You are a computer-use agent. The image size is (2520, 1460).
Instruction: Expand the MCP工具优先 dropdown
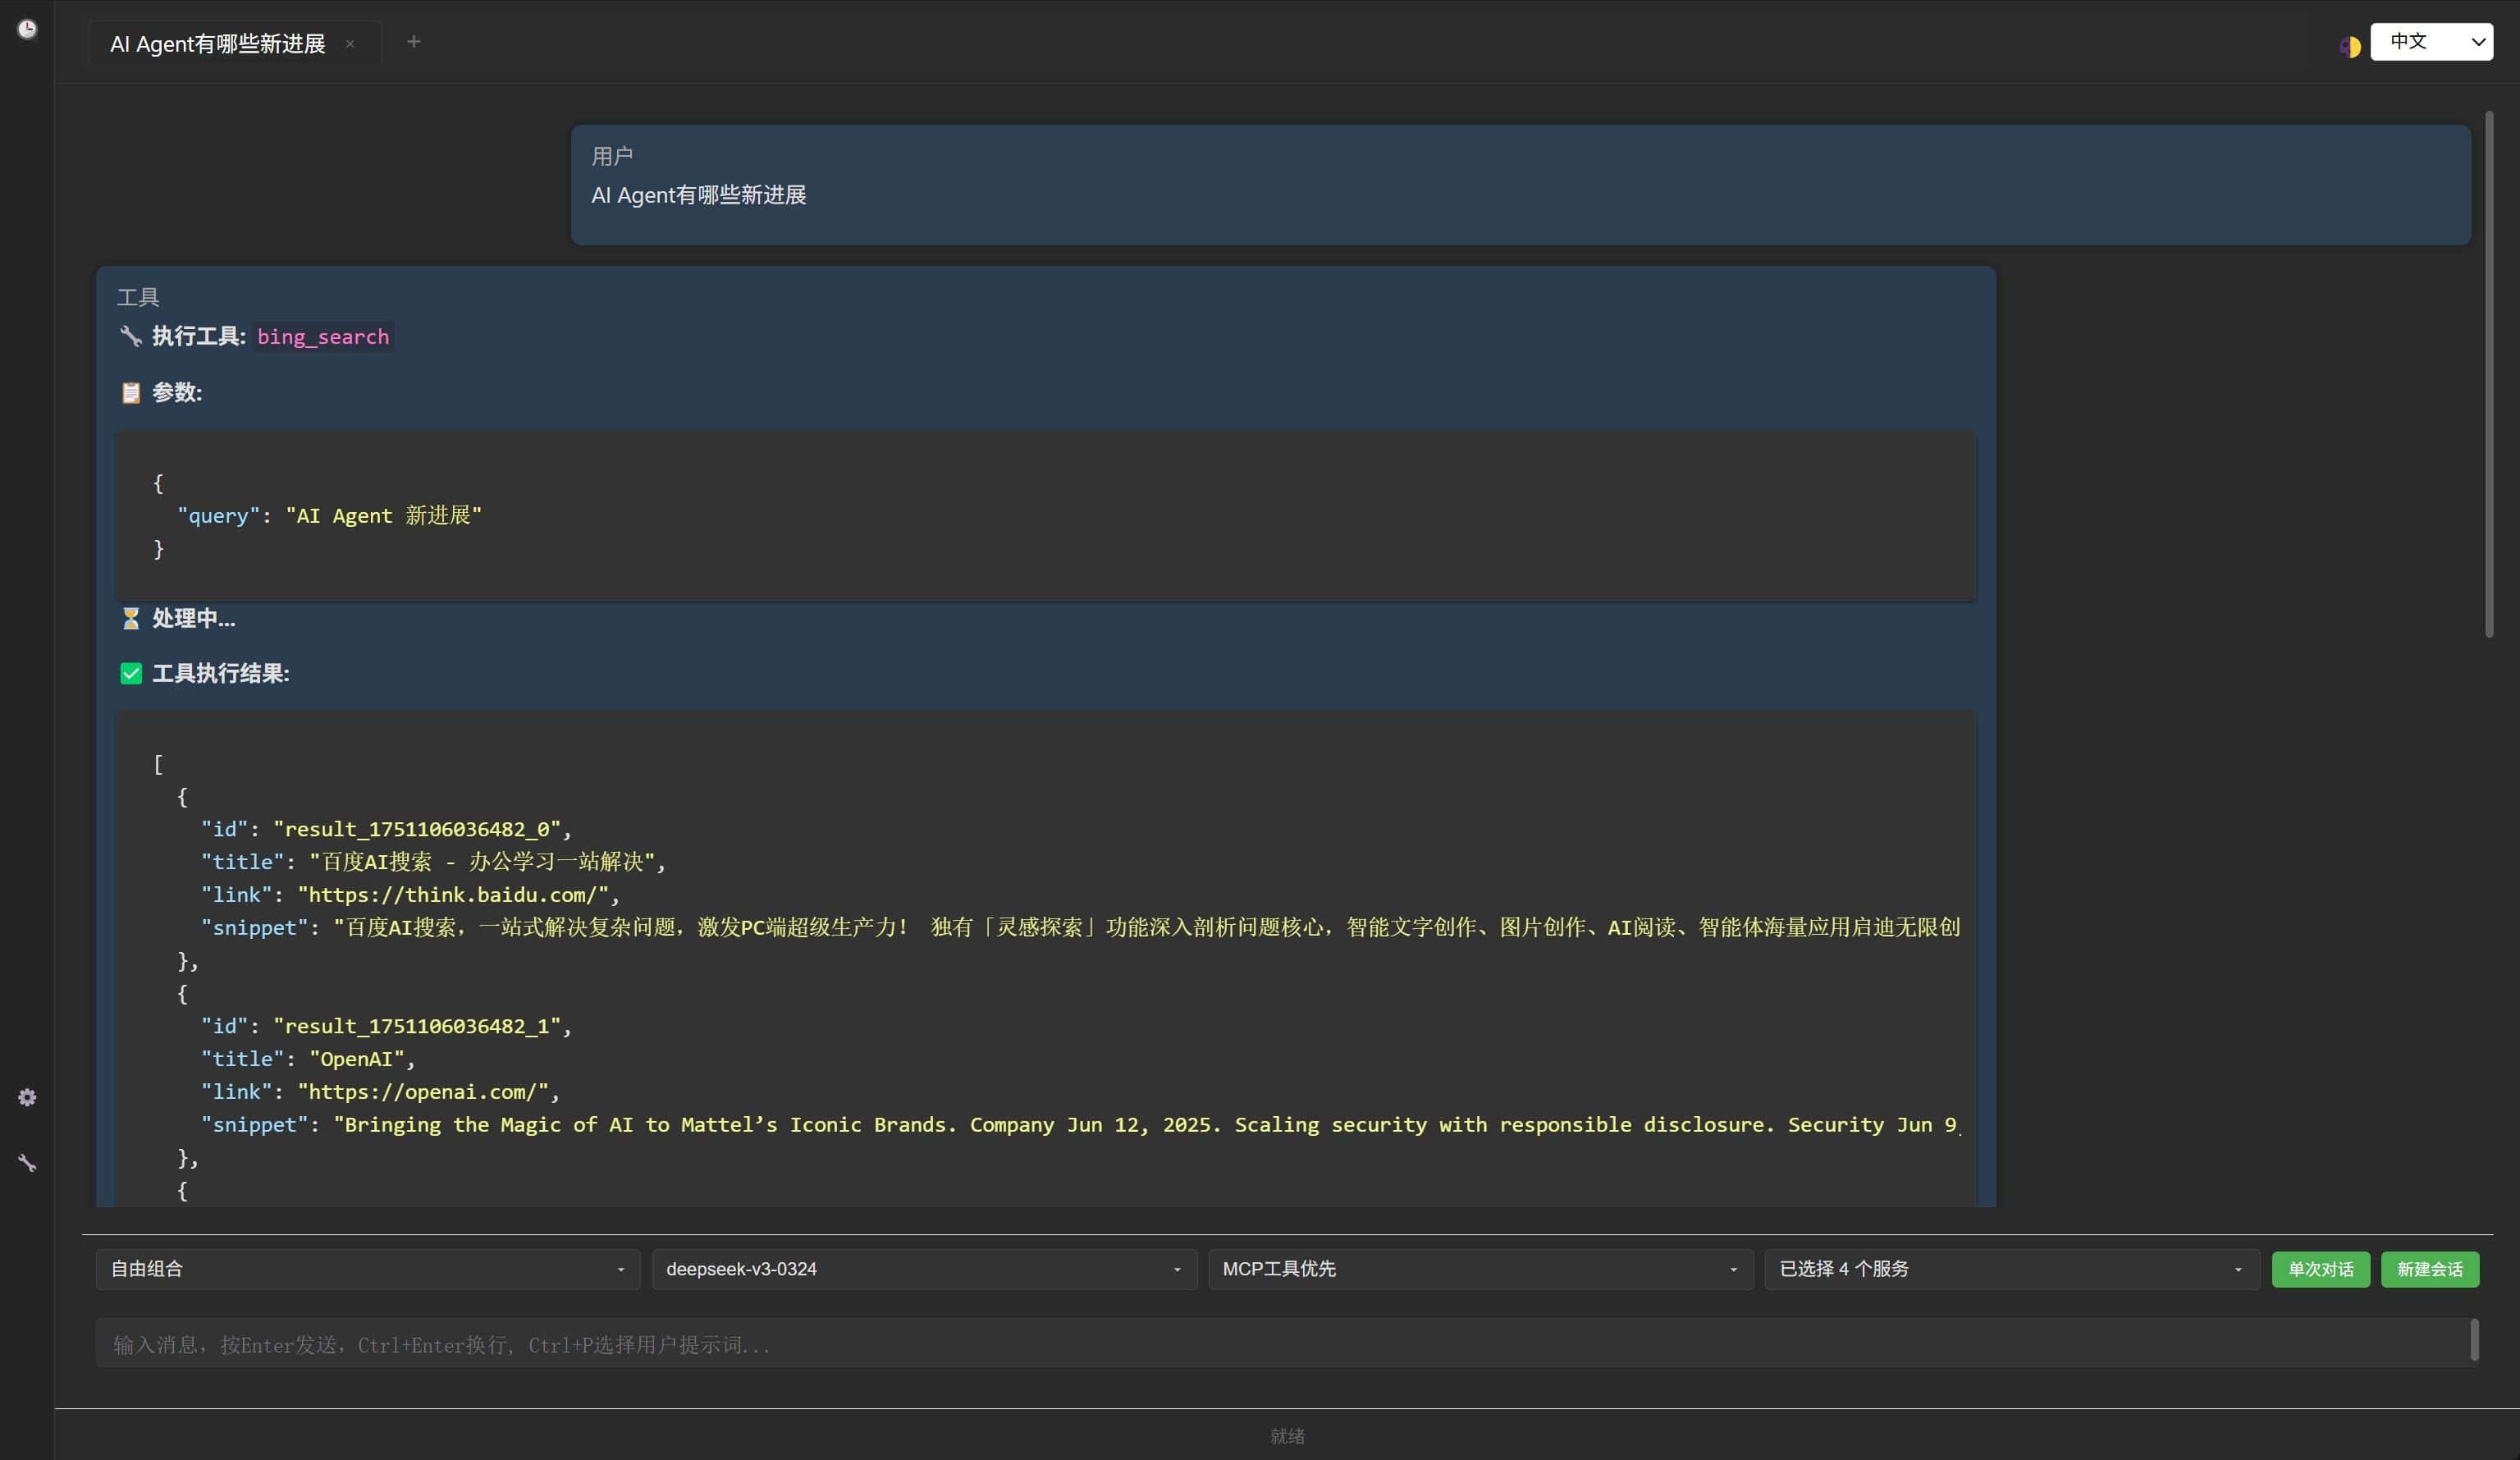[x=1480, y=1269]
